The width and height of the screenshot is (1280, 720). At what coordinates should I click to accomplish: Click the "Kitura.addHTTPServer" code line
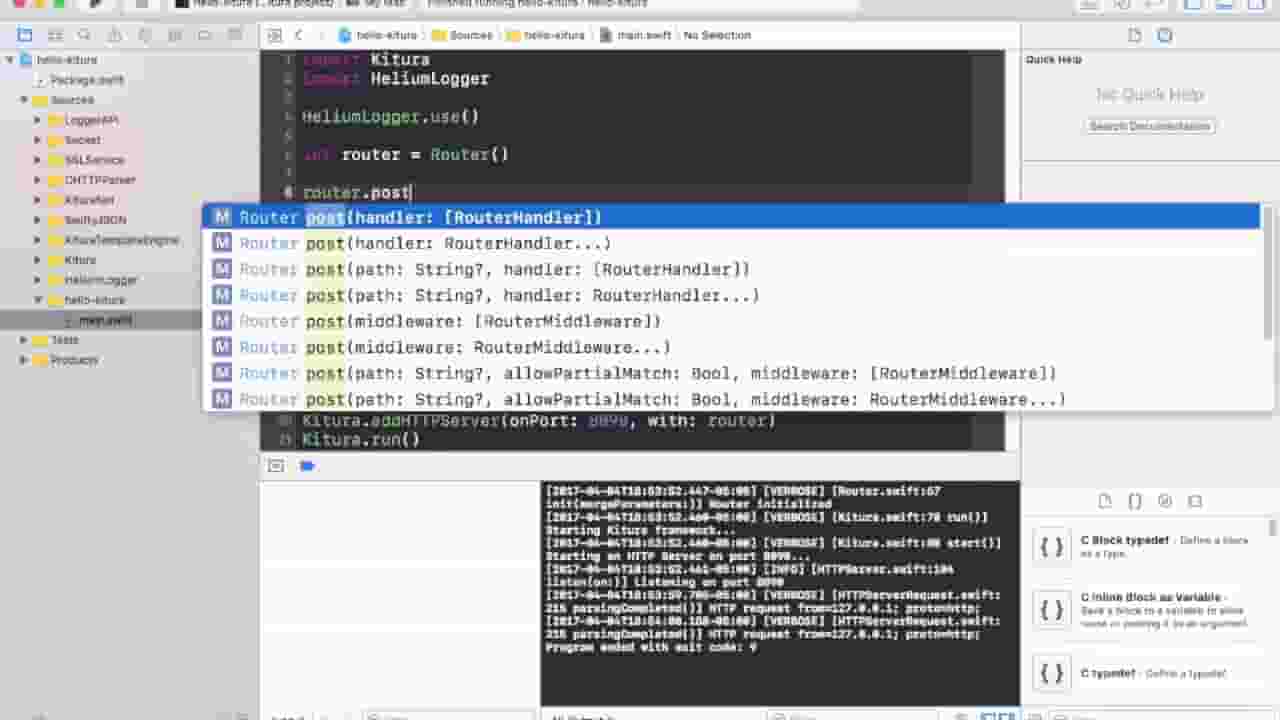click(539, 421)
